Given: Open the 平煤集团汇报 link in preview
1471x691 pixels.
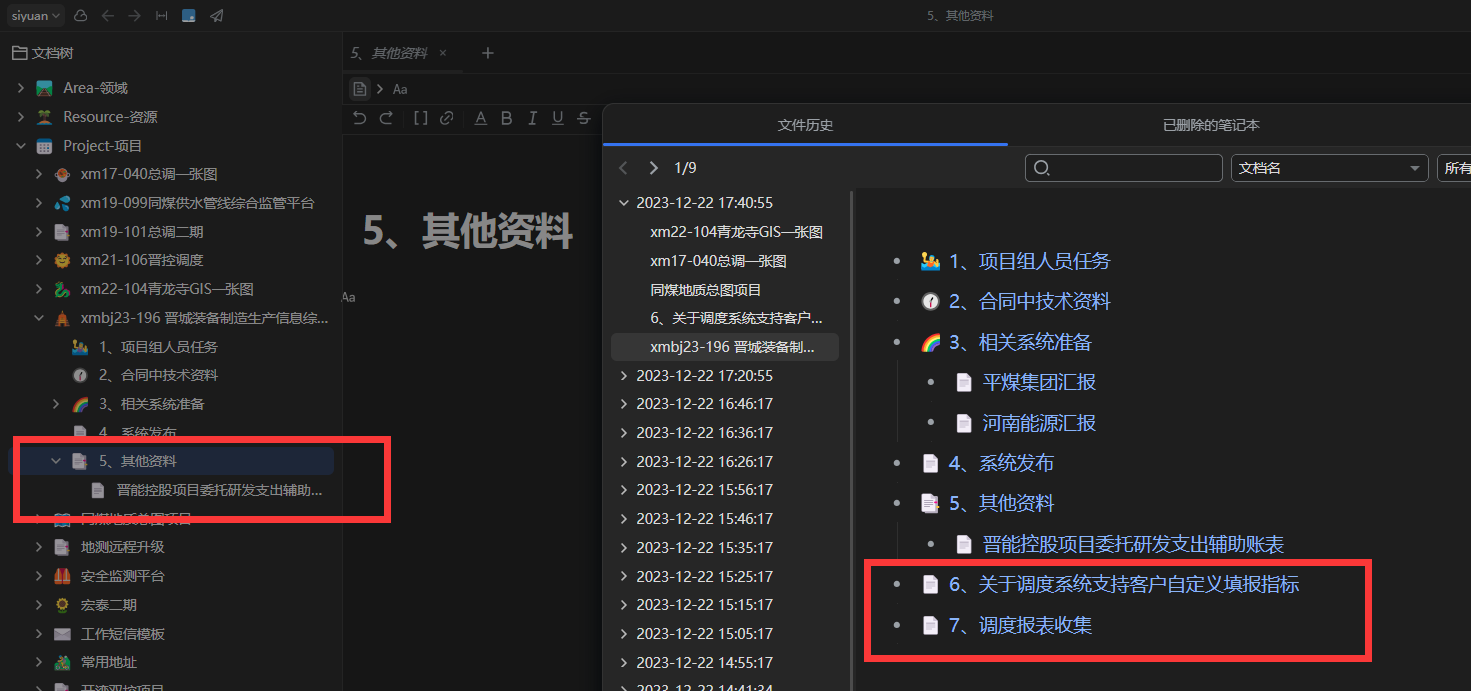Looking at the screenshot, I should 1040,382.
